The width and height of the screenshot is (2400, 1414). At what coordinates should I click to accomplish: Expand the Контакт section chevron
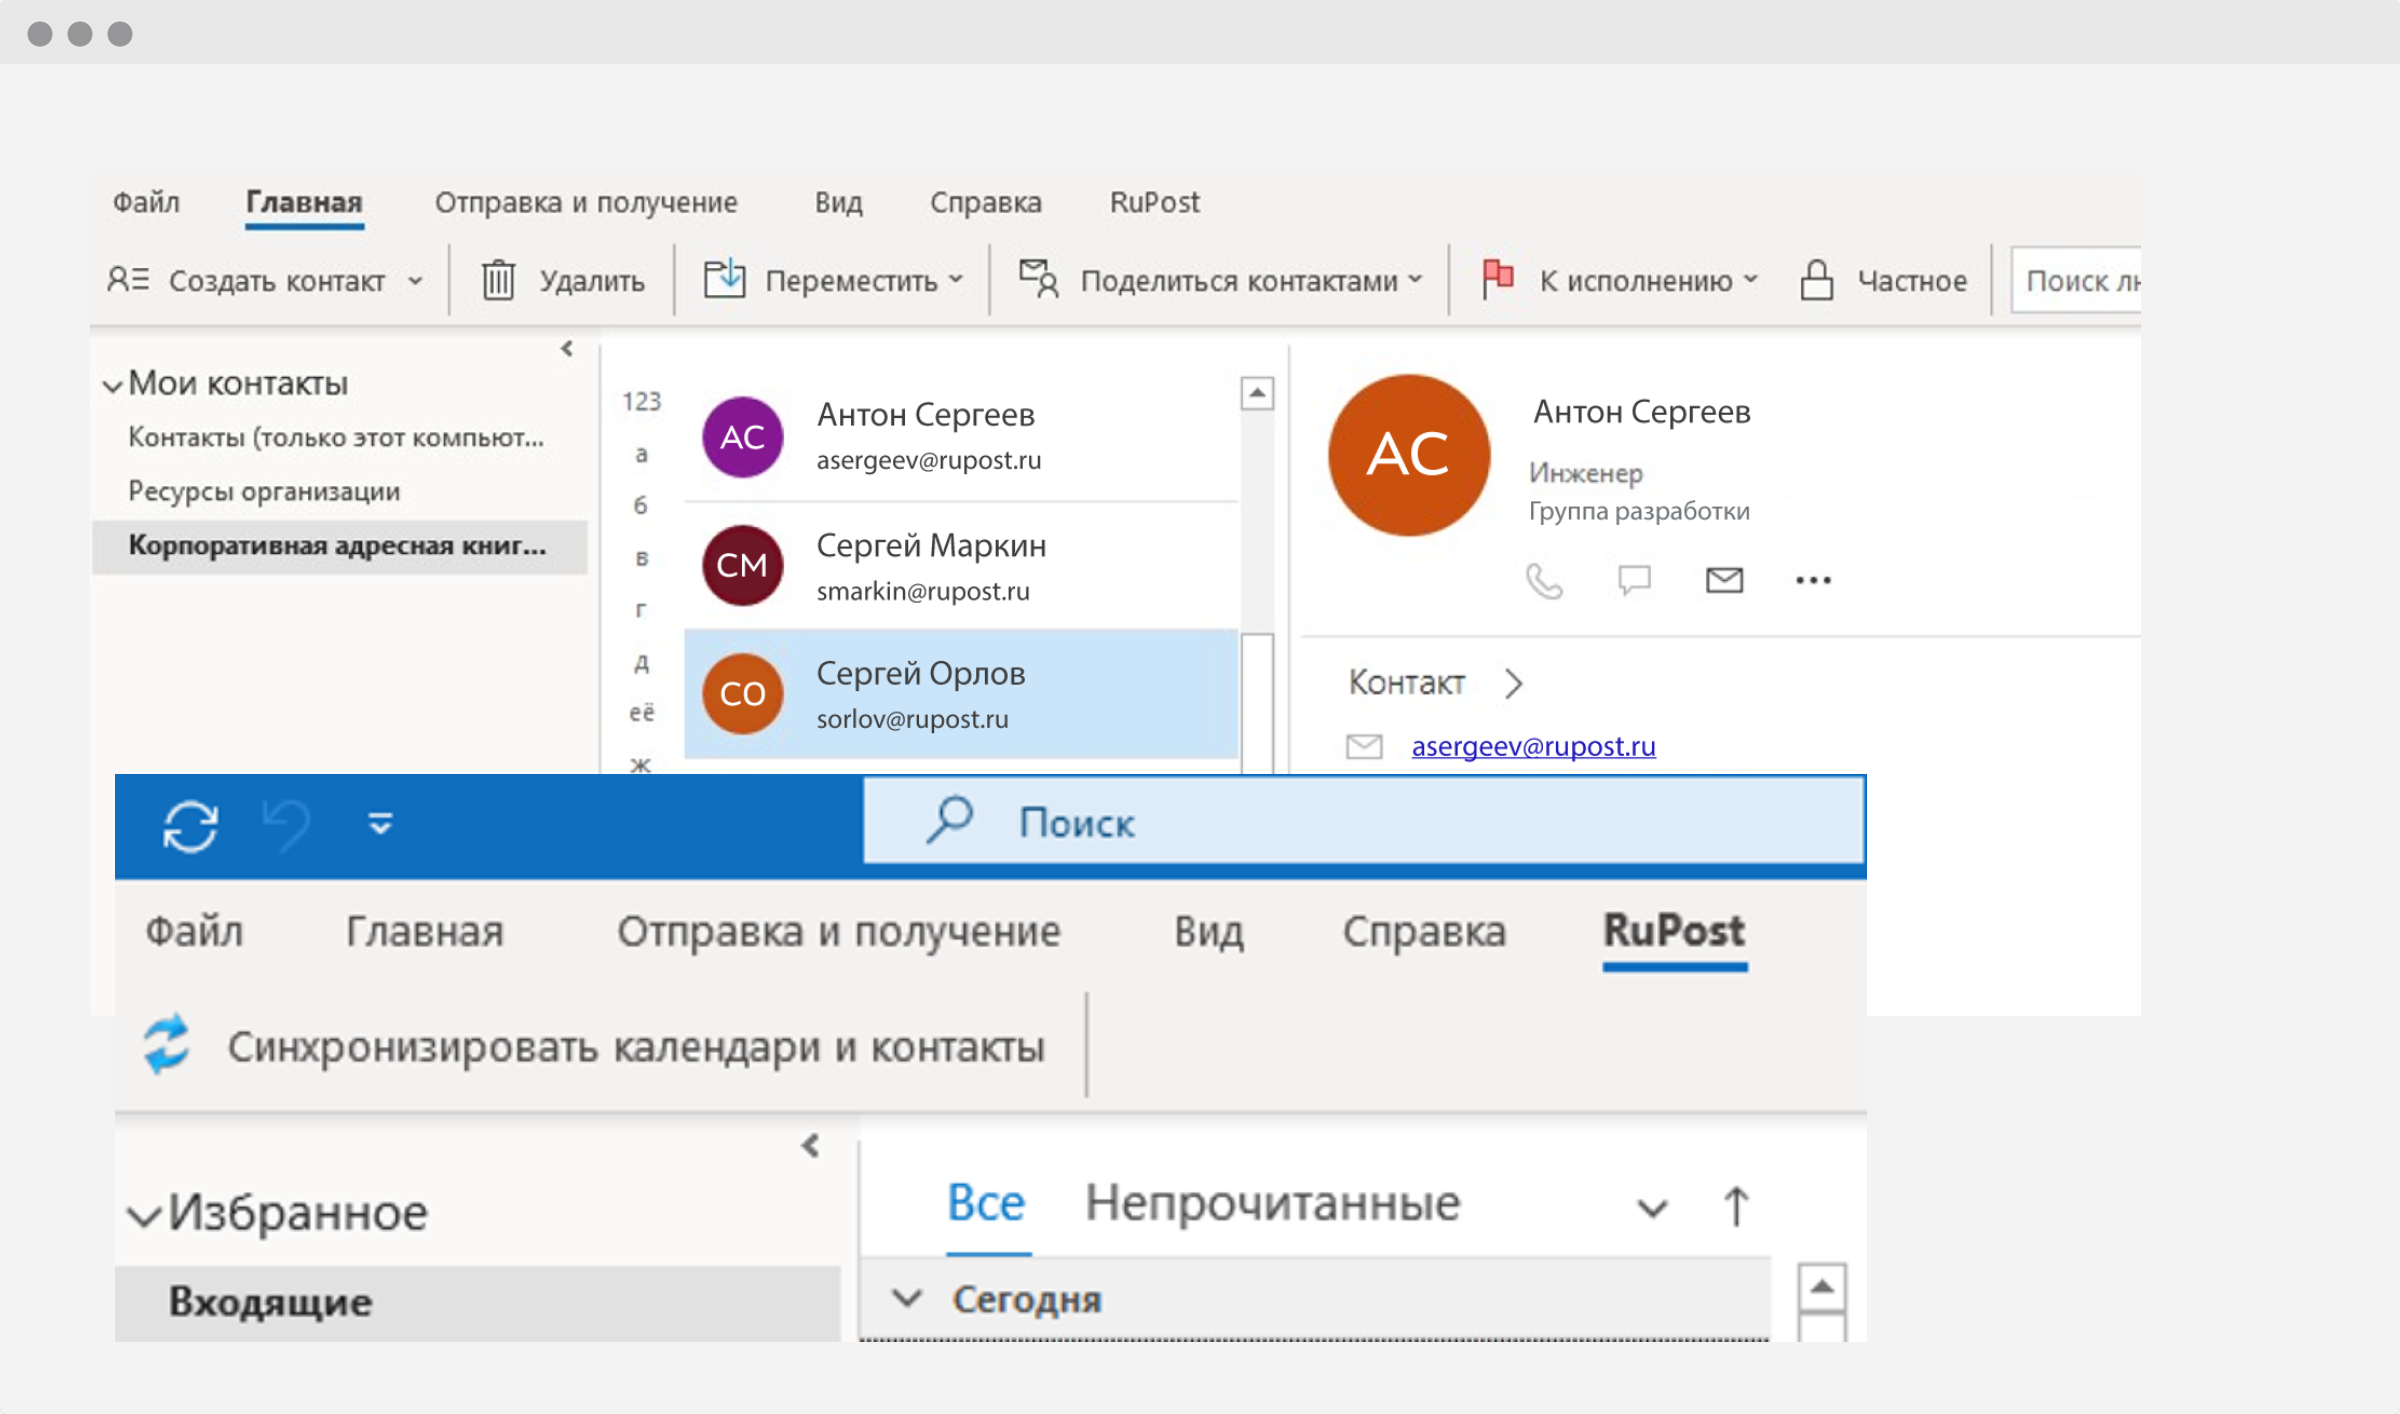pos(1514,683)
